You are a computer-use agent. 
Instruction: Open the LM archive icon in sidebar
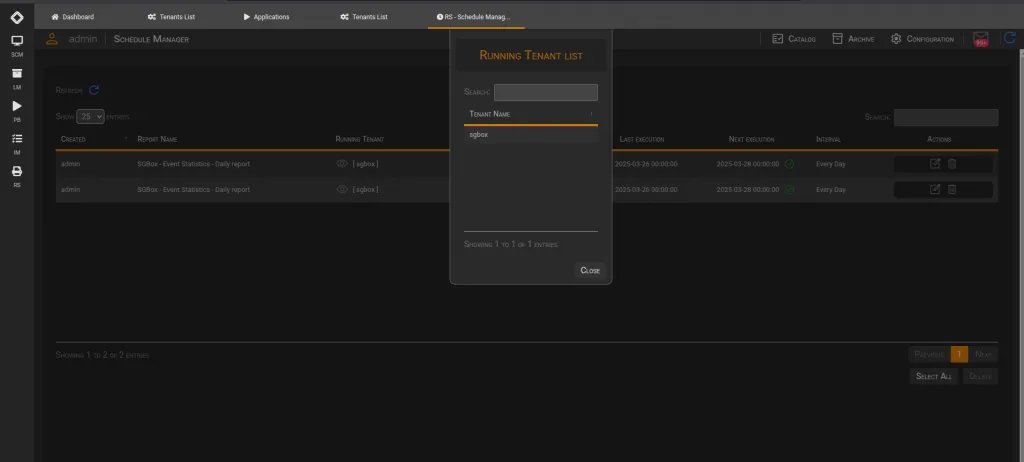point(17,78)
